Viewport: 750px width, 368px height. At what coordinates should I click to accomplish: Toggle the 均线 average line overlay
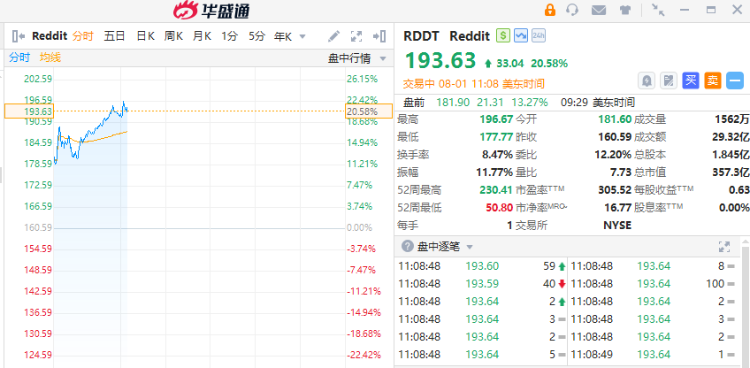pyautogui.click(x=50, y=58)
